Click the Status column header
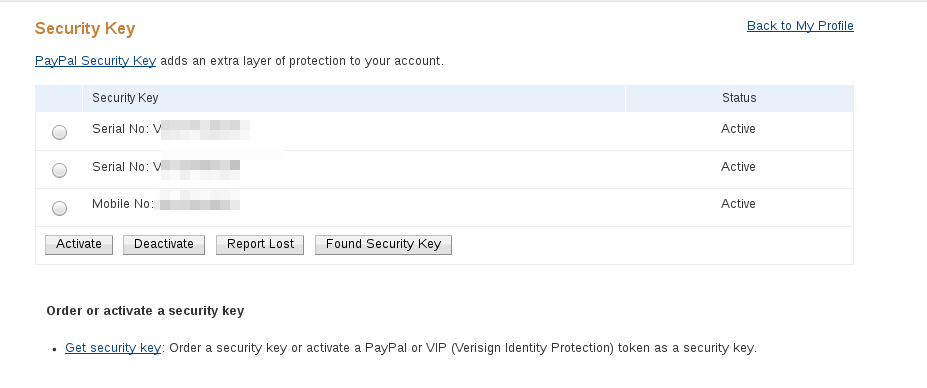 pos(739,98)
